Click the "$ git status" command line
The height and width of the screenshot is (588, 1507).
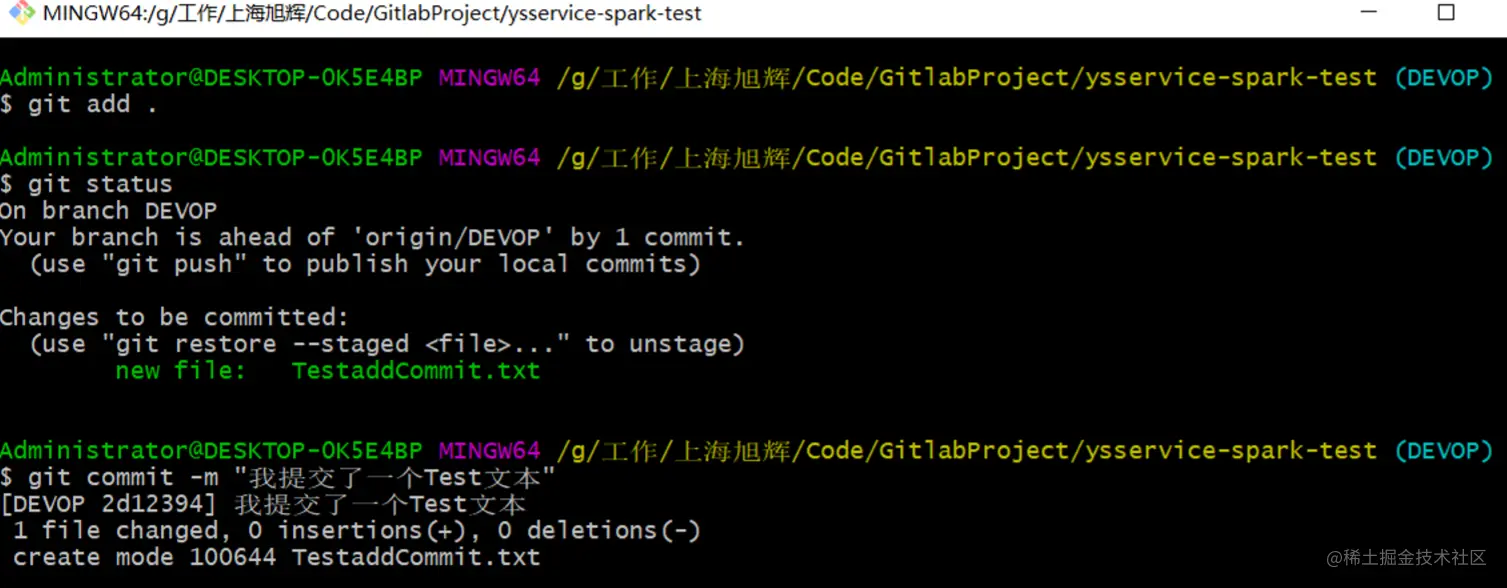pyautogui.click(x=86, y=184)
